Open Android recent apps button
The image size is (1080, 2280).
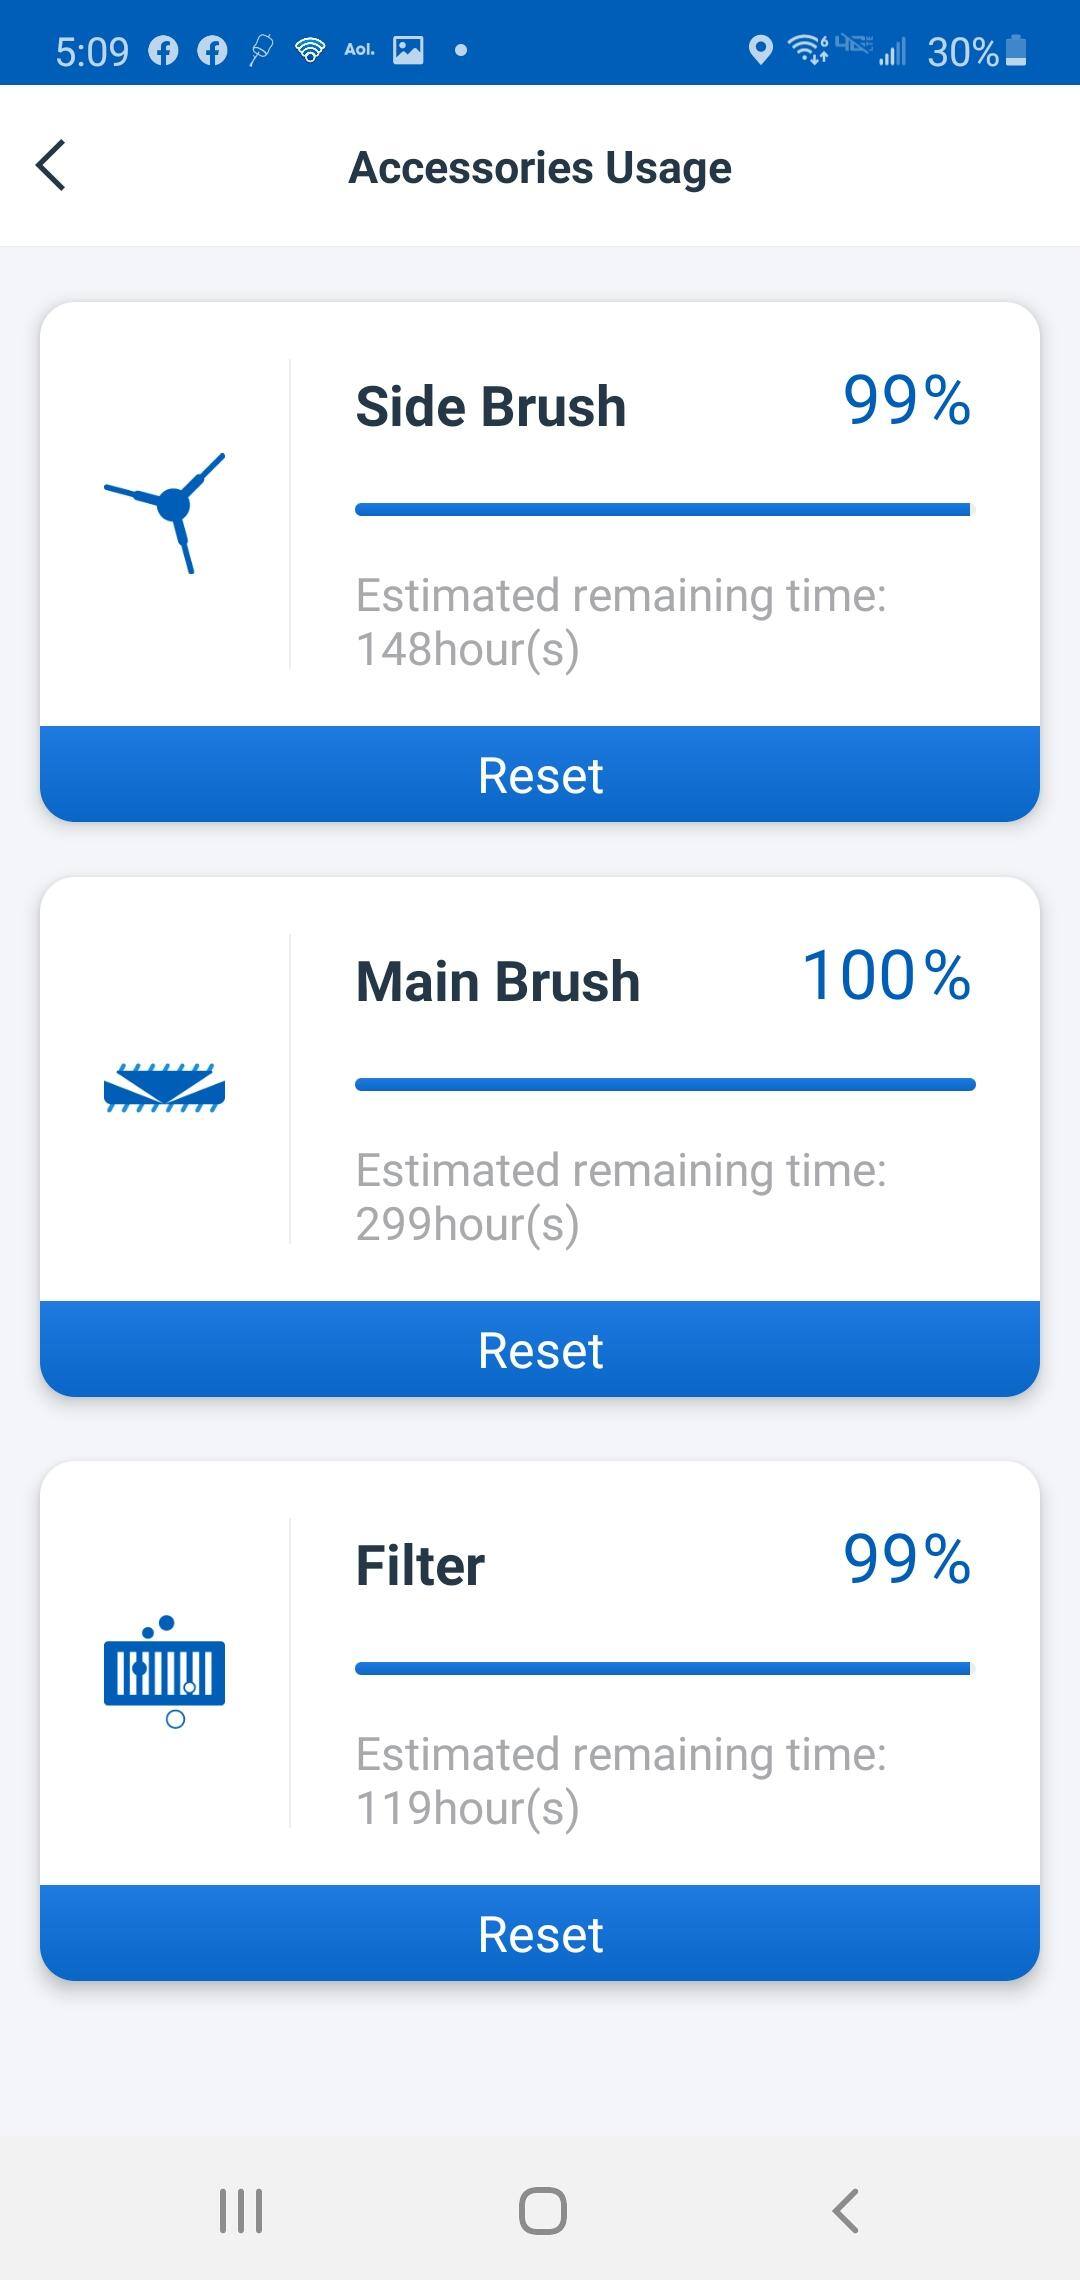(x=241, y=2210)
